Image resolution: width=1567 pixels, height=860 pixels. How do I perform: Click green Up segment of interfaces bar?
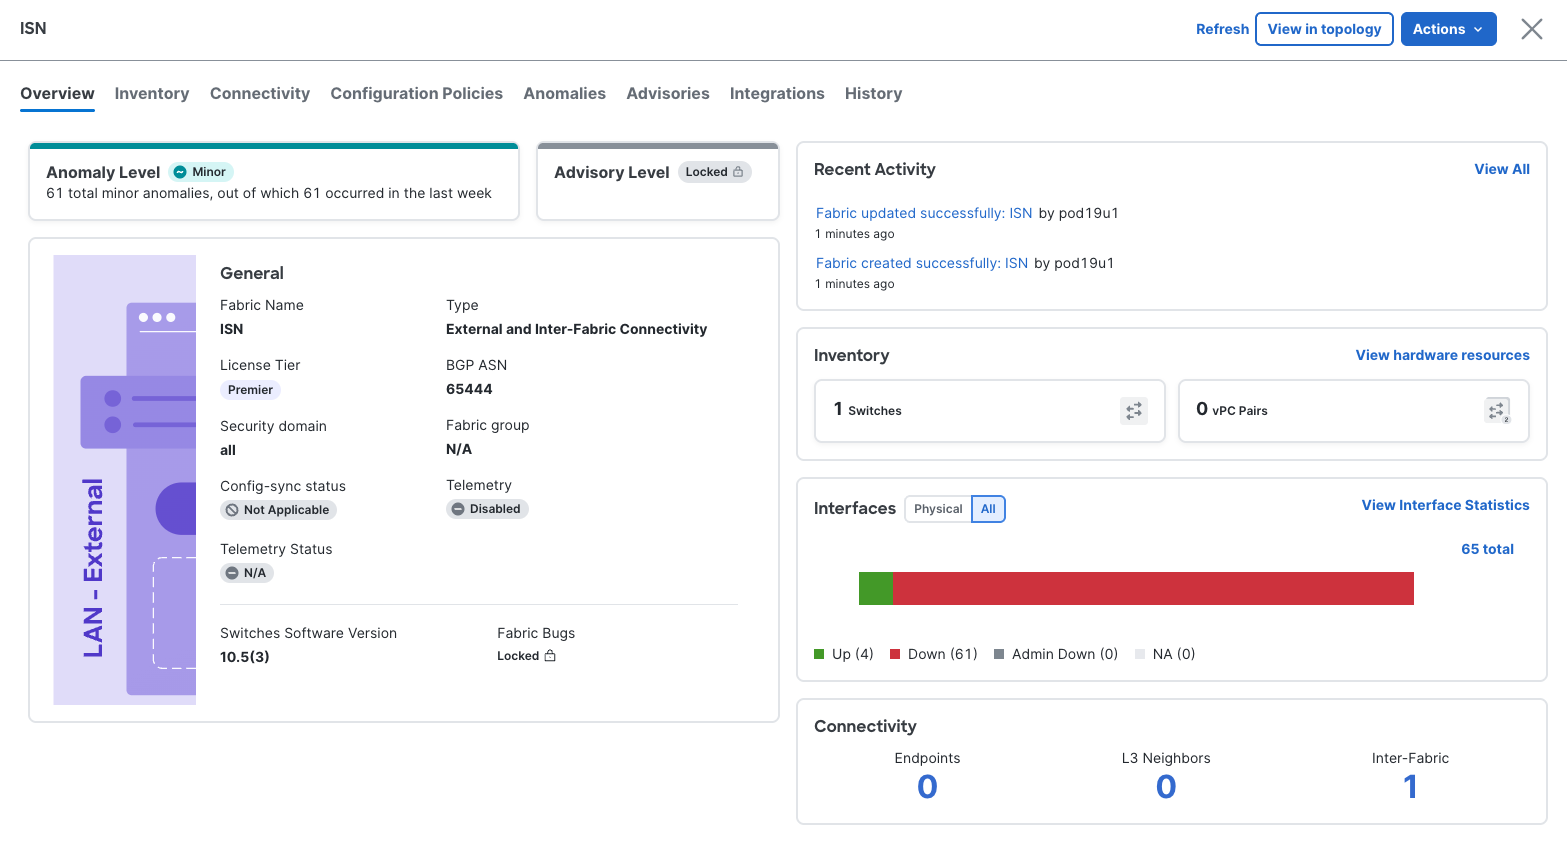[x=876, y=588]
